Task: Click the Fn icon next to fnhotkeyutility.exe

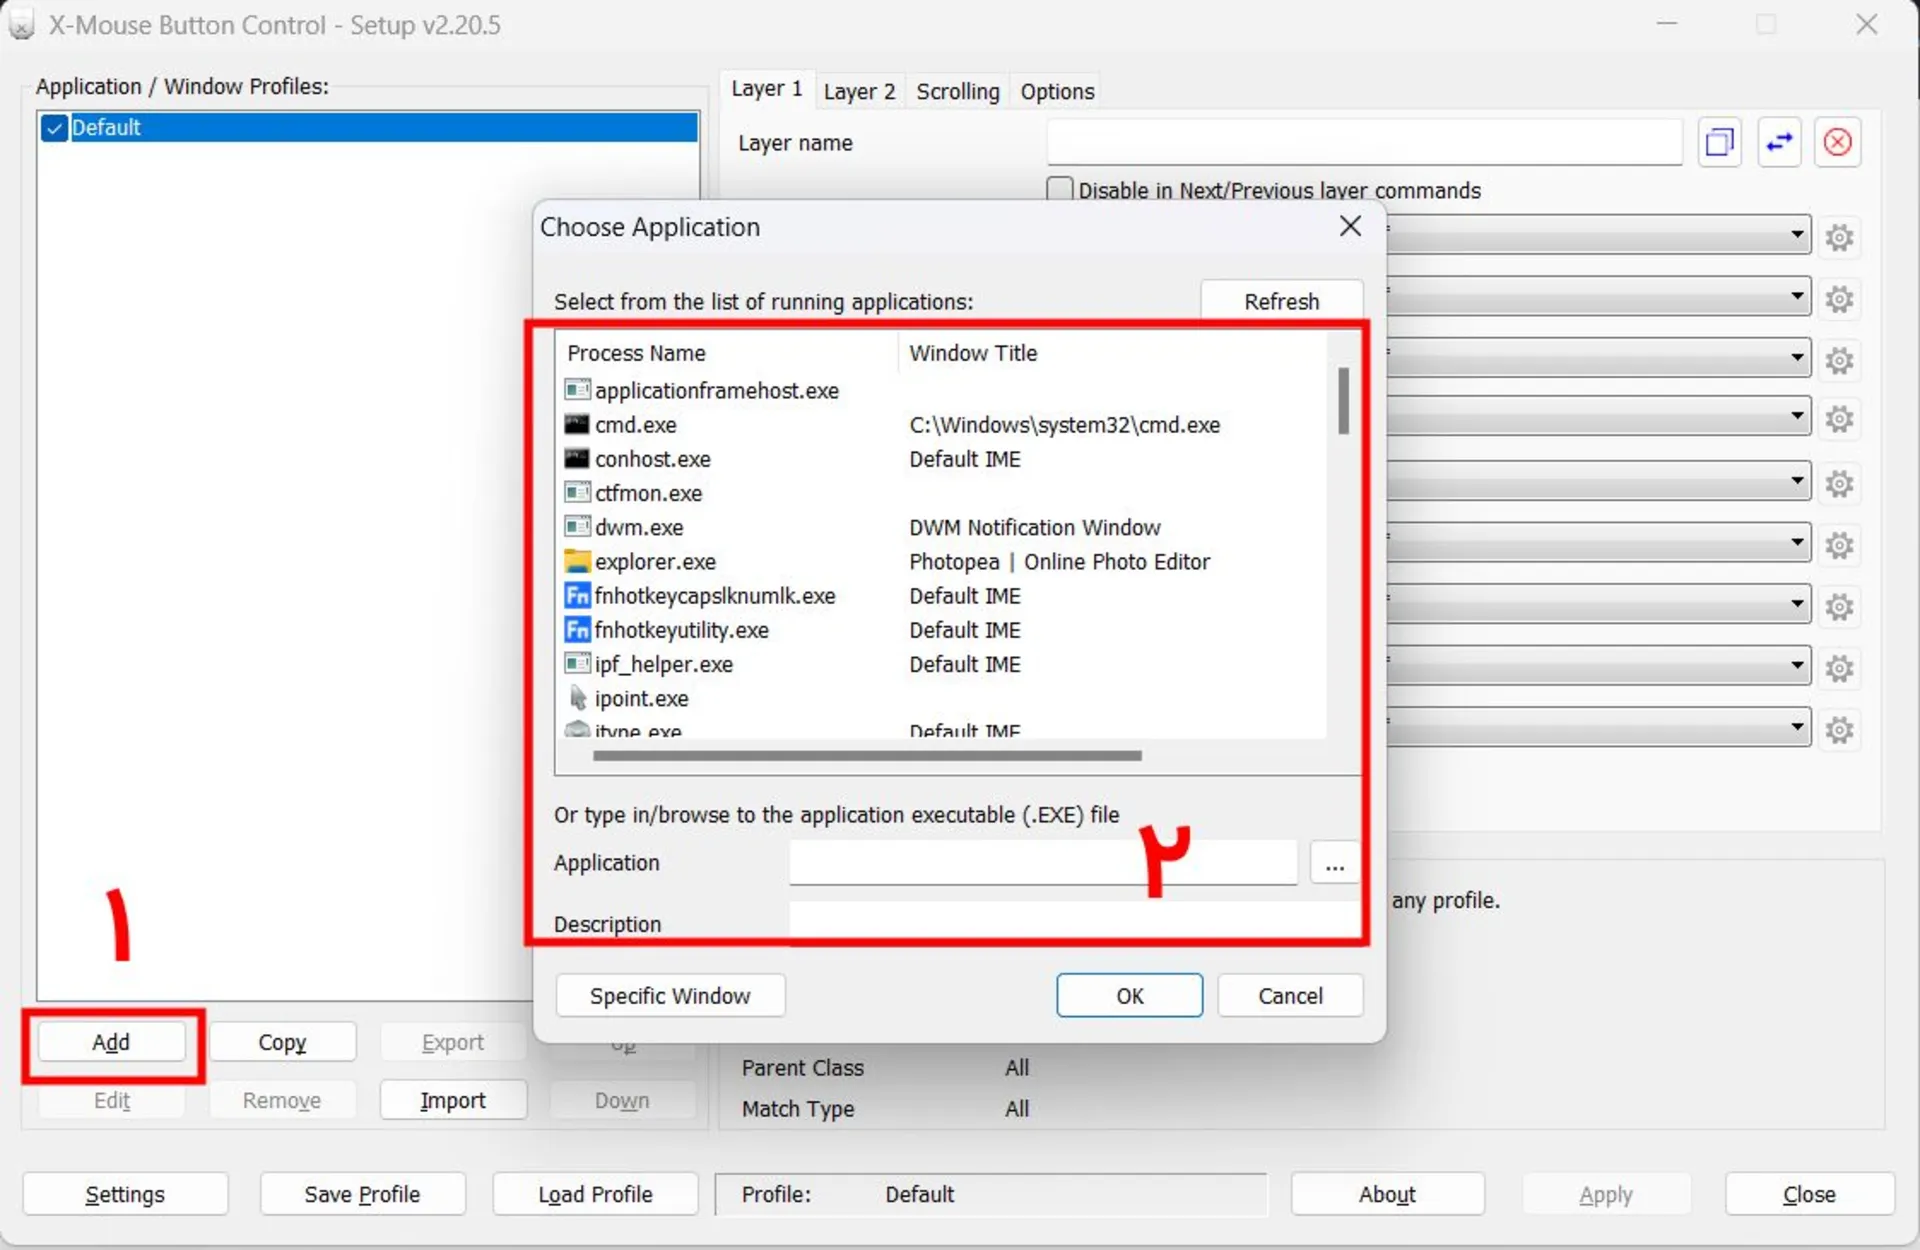Action: tap(577, 630)
